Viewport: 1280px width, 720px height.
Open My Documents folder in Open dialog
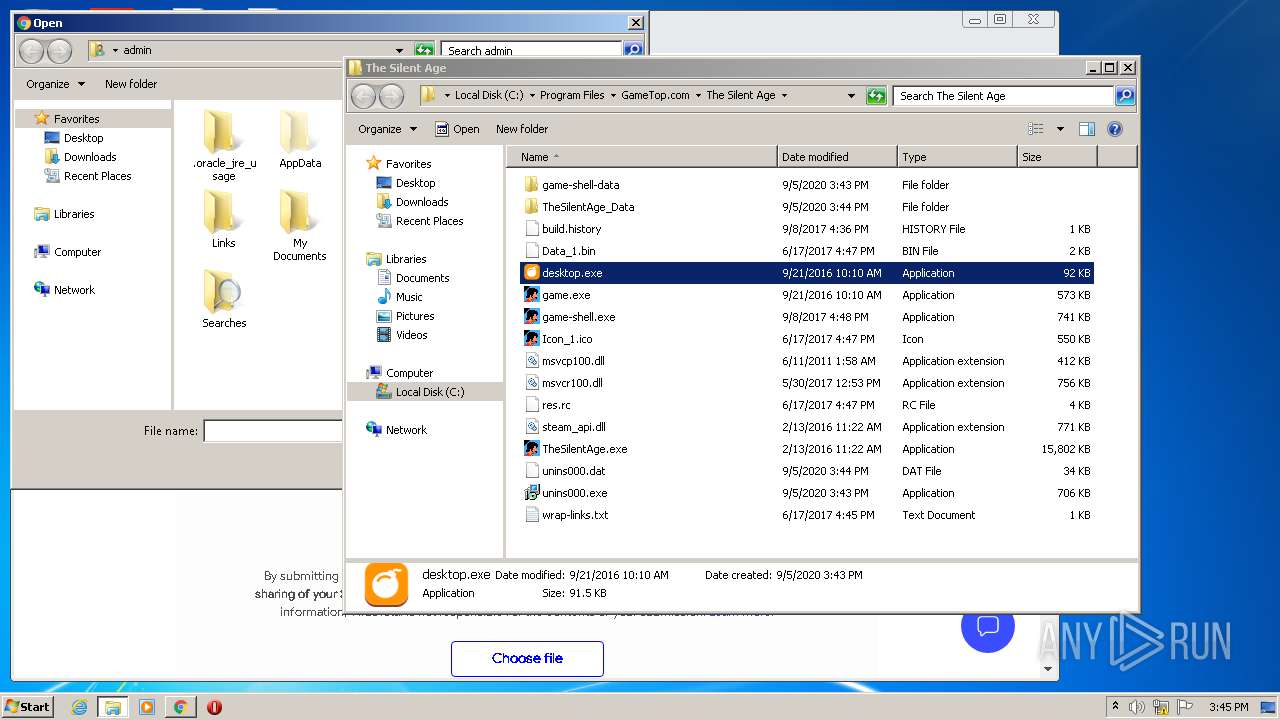[300, 226]
